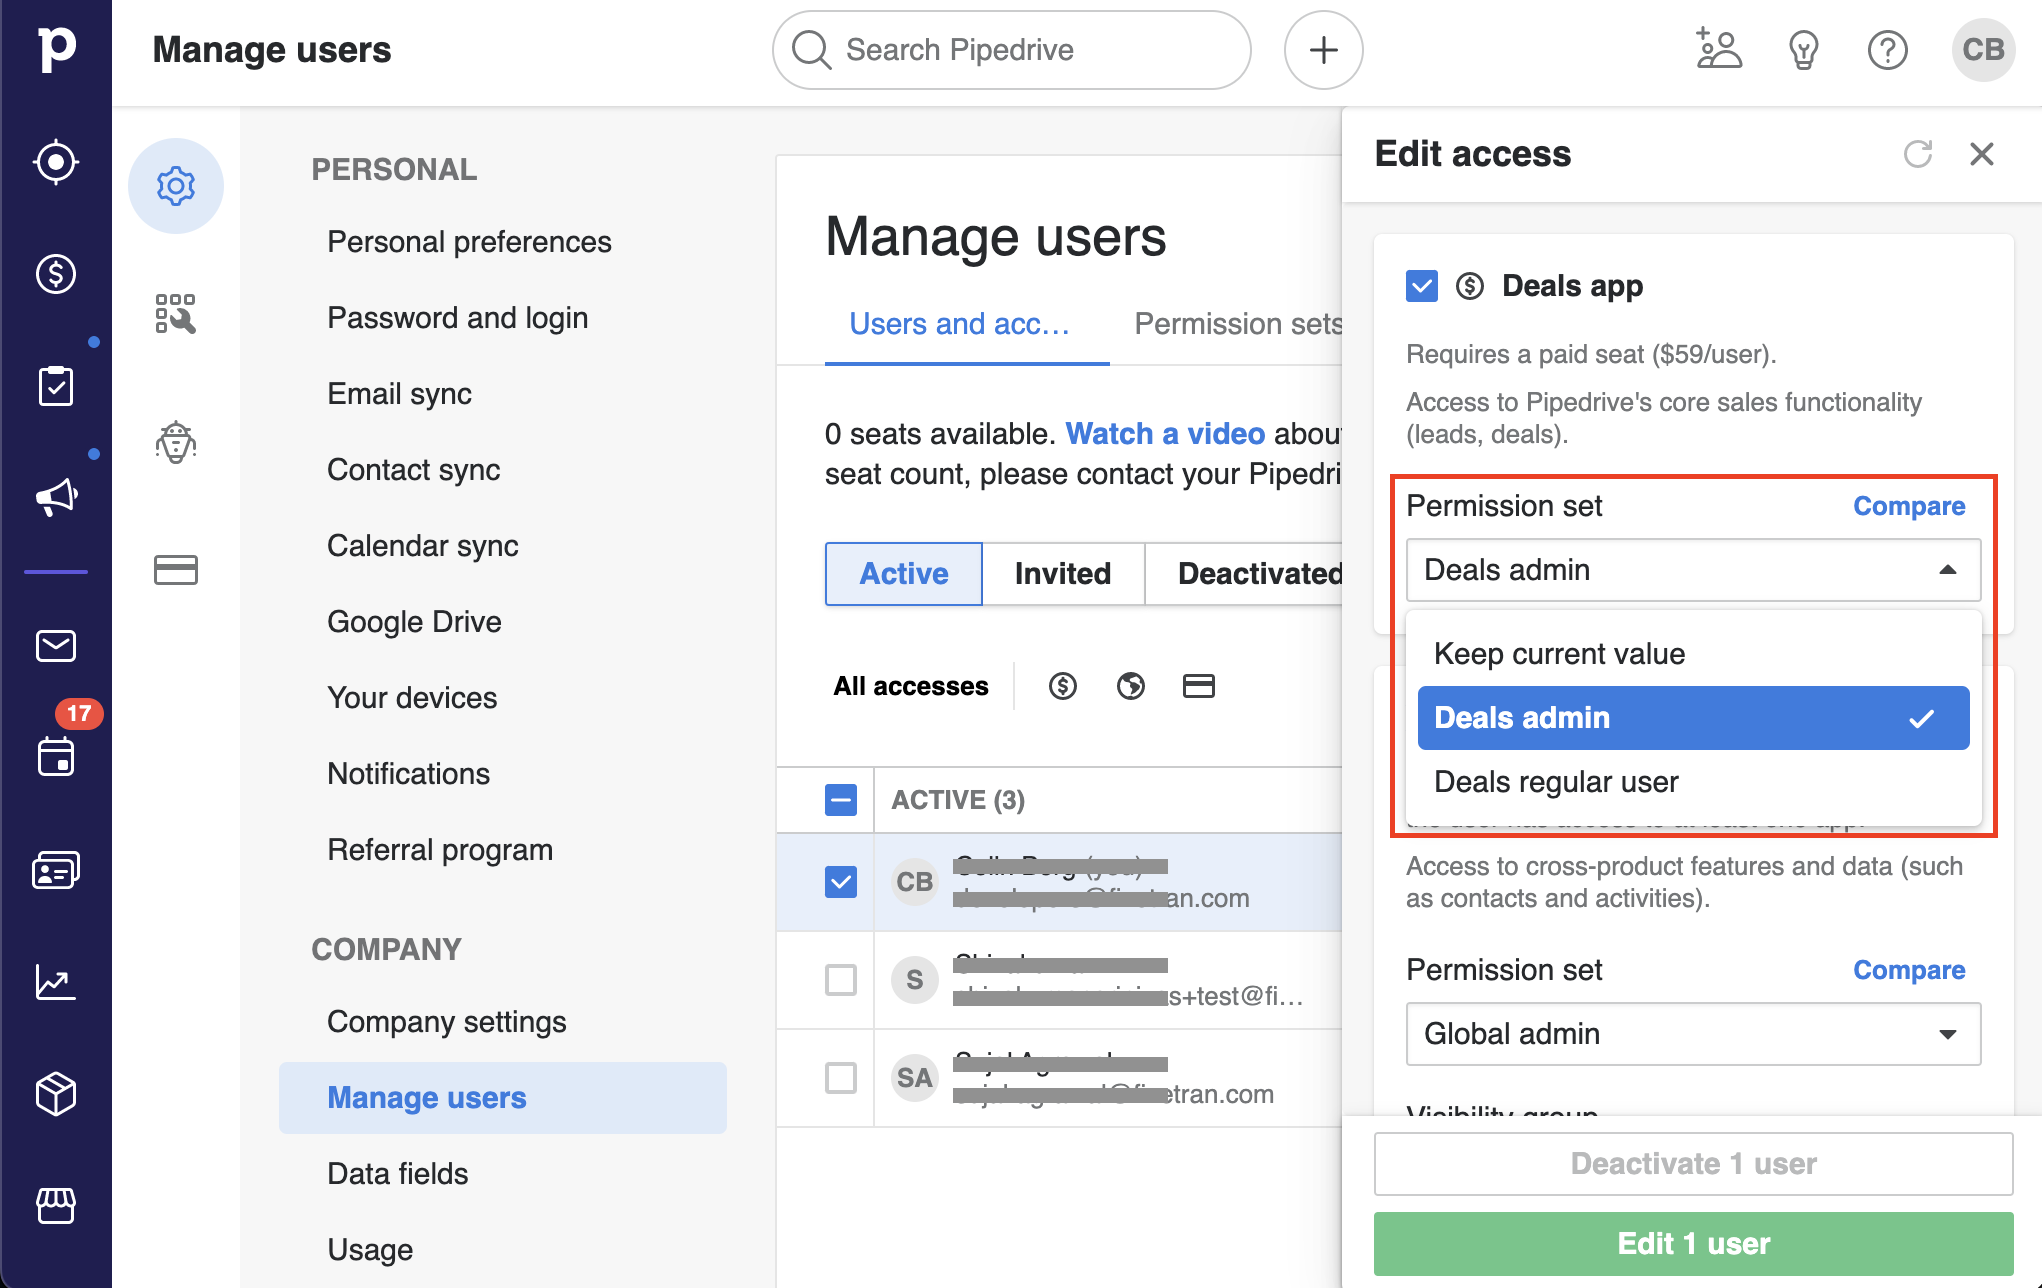Select Deals admin option in list
Image resolution: width=2042 pixels, height=1288 pixels.
pyautogui.click(x=1693, y=718)
